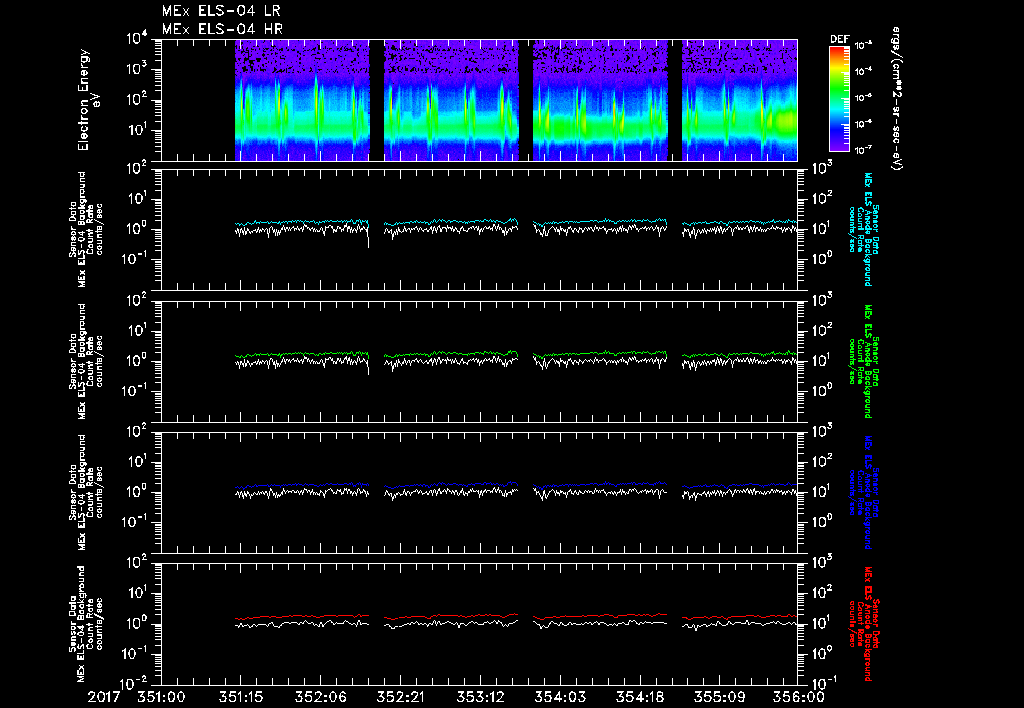1024x708 pixels.
Task: Click the 10^-7 label on the color scale
Action: click(x=863, y=150)
